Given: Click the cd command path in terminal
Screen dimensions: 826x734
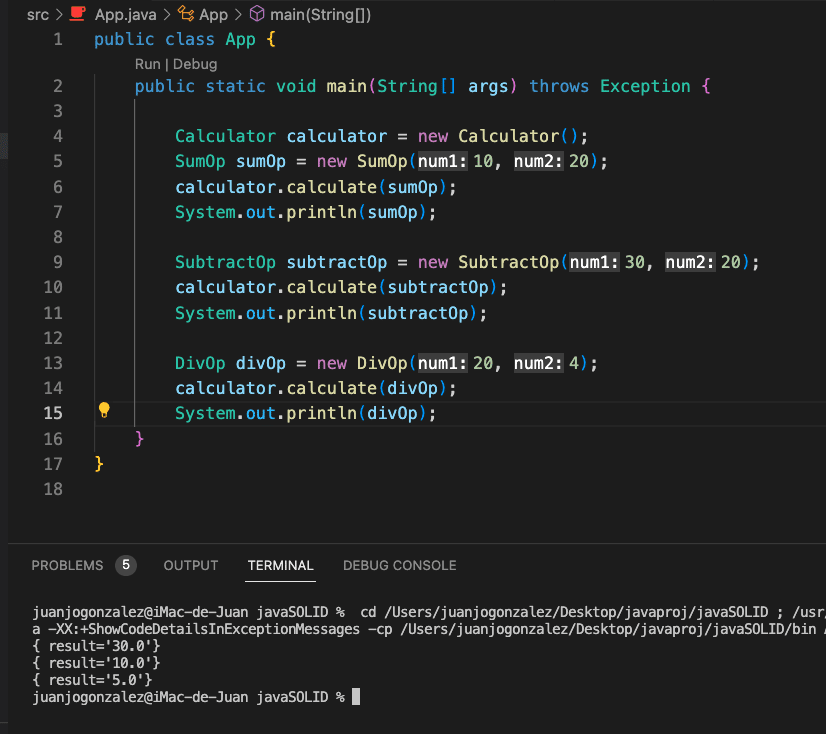Looking at the screenshot, I should click(x=576, y=612).
